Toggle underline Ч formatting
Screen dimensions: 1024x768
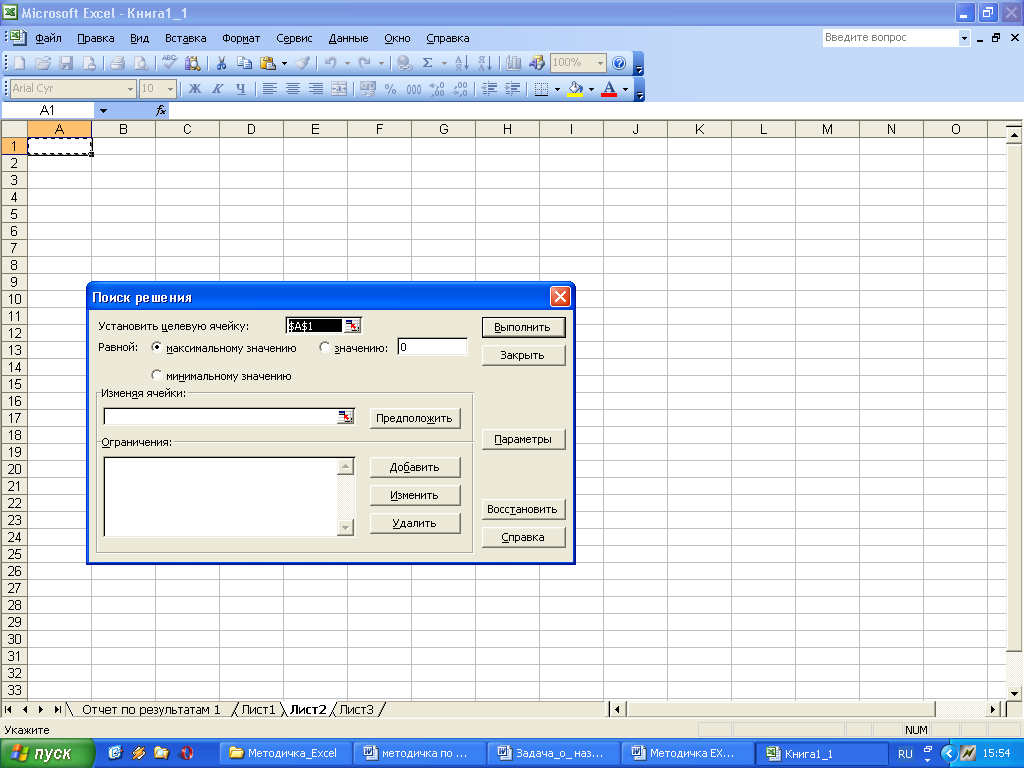241,89
